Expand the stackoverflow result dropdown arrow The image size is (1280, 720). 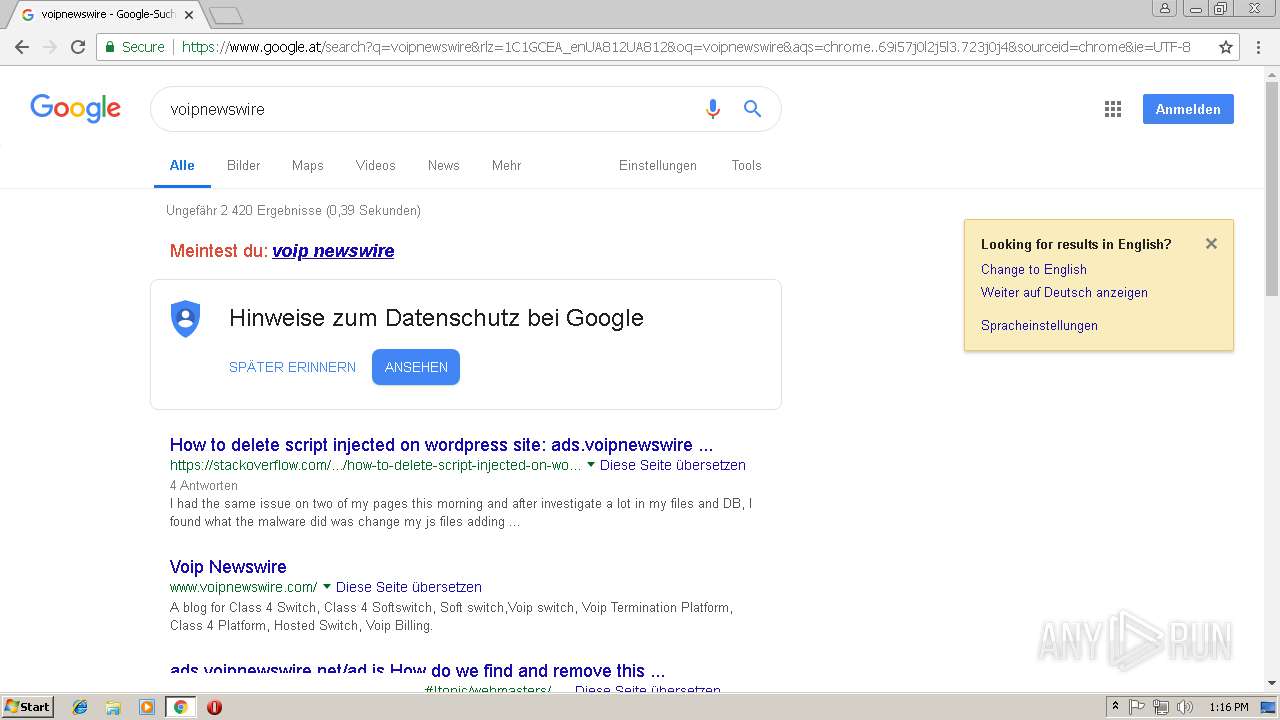pyautogui.click(x=591, y=465)
